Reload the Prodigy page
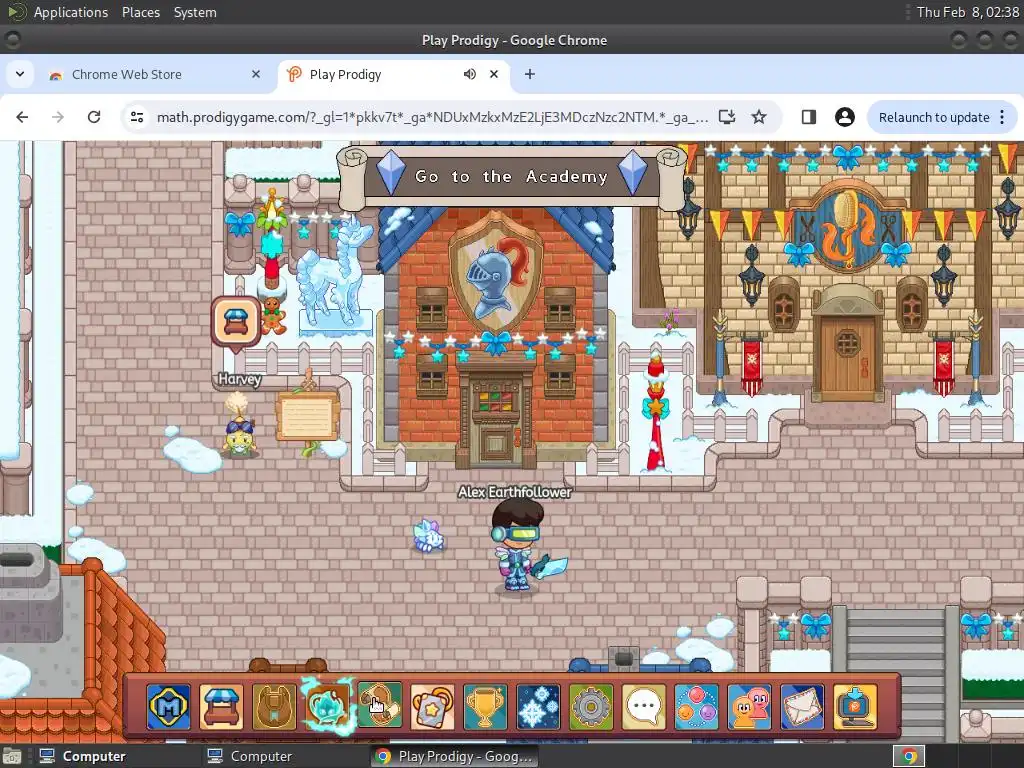This screenshot has height=768, width=1024. coord(94,118)
